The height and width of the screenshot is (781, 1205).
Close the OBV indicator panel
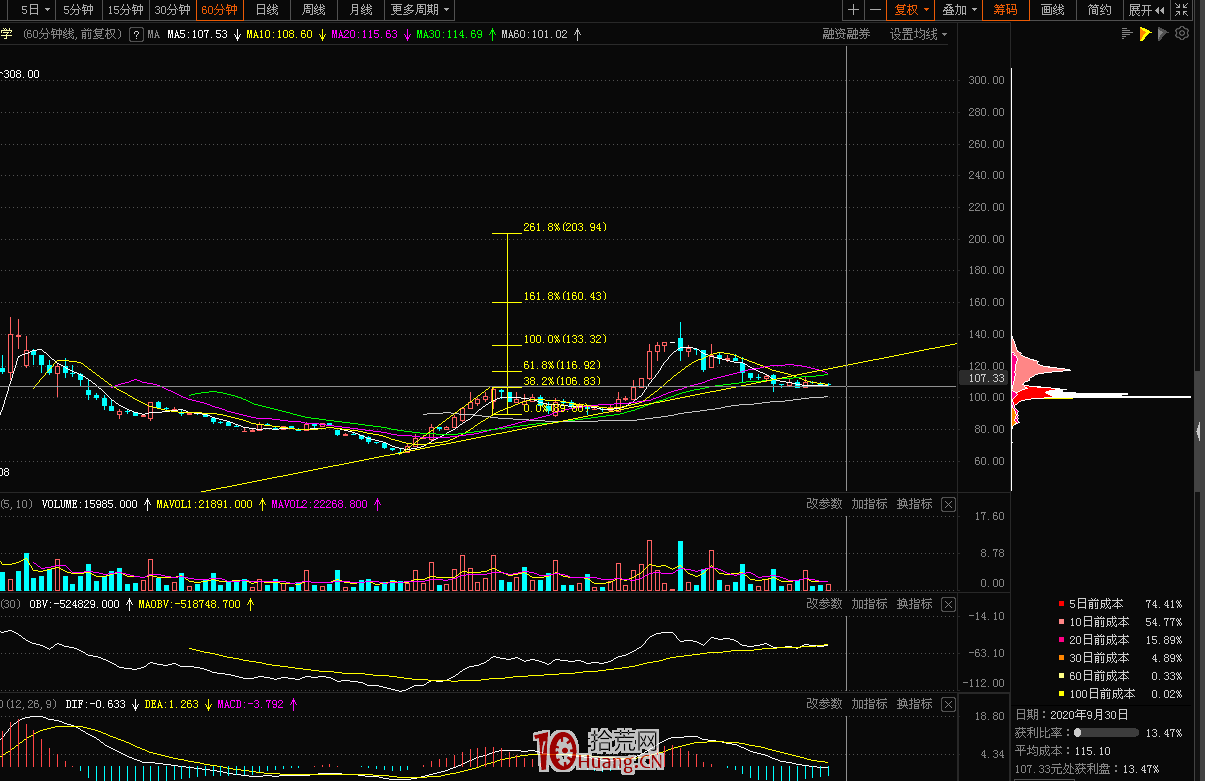[948, 604]
